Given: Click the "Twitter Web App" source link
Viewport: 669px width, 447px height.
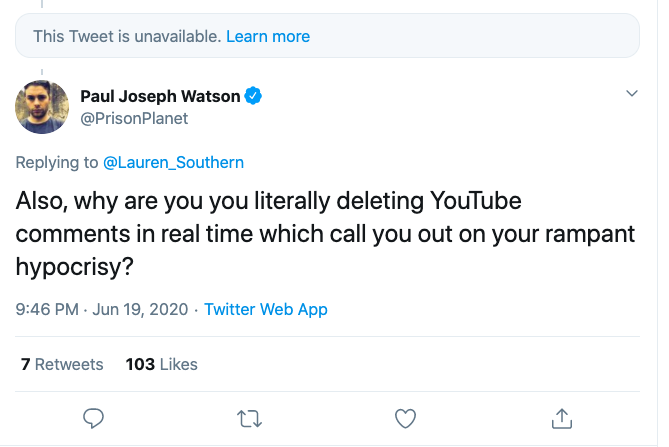Looking at the screenshot, I should tap(266, 309).
